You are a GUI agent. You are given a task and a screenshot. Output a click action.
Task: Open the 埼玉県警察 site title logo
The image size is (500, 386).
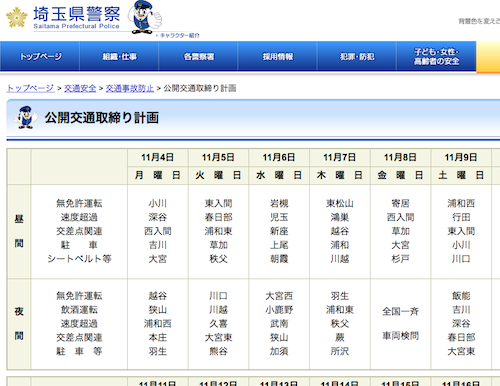click(x=76, y=18)
